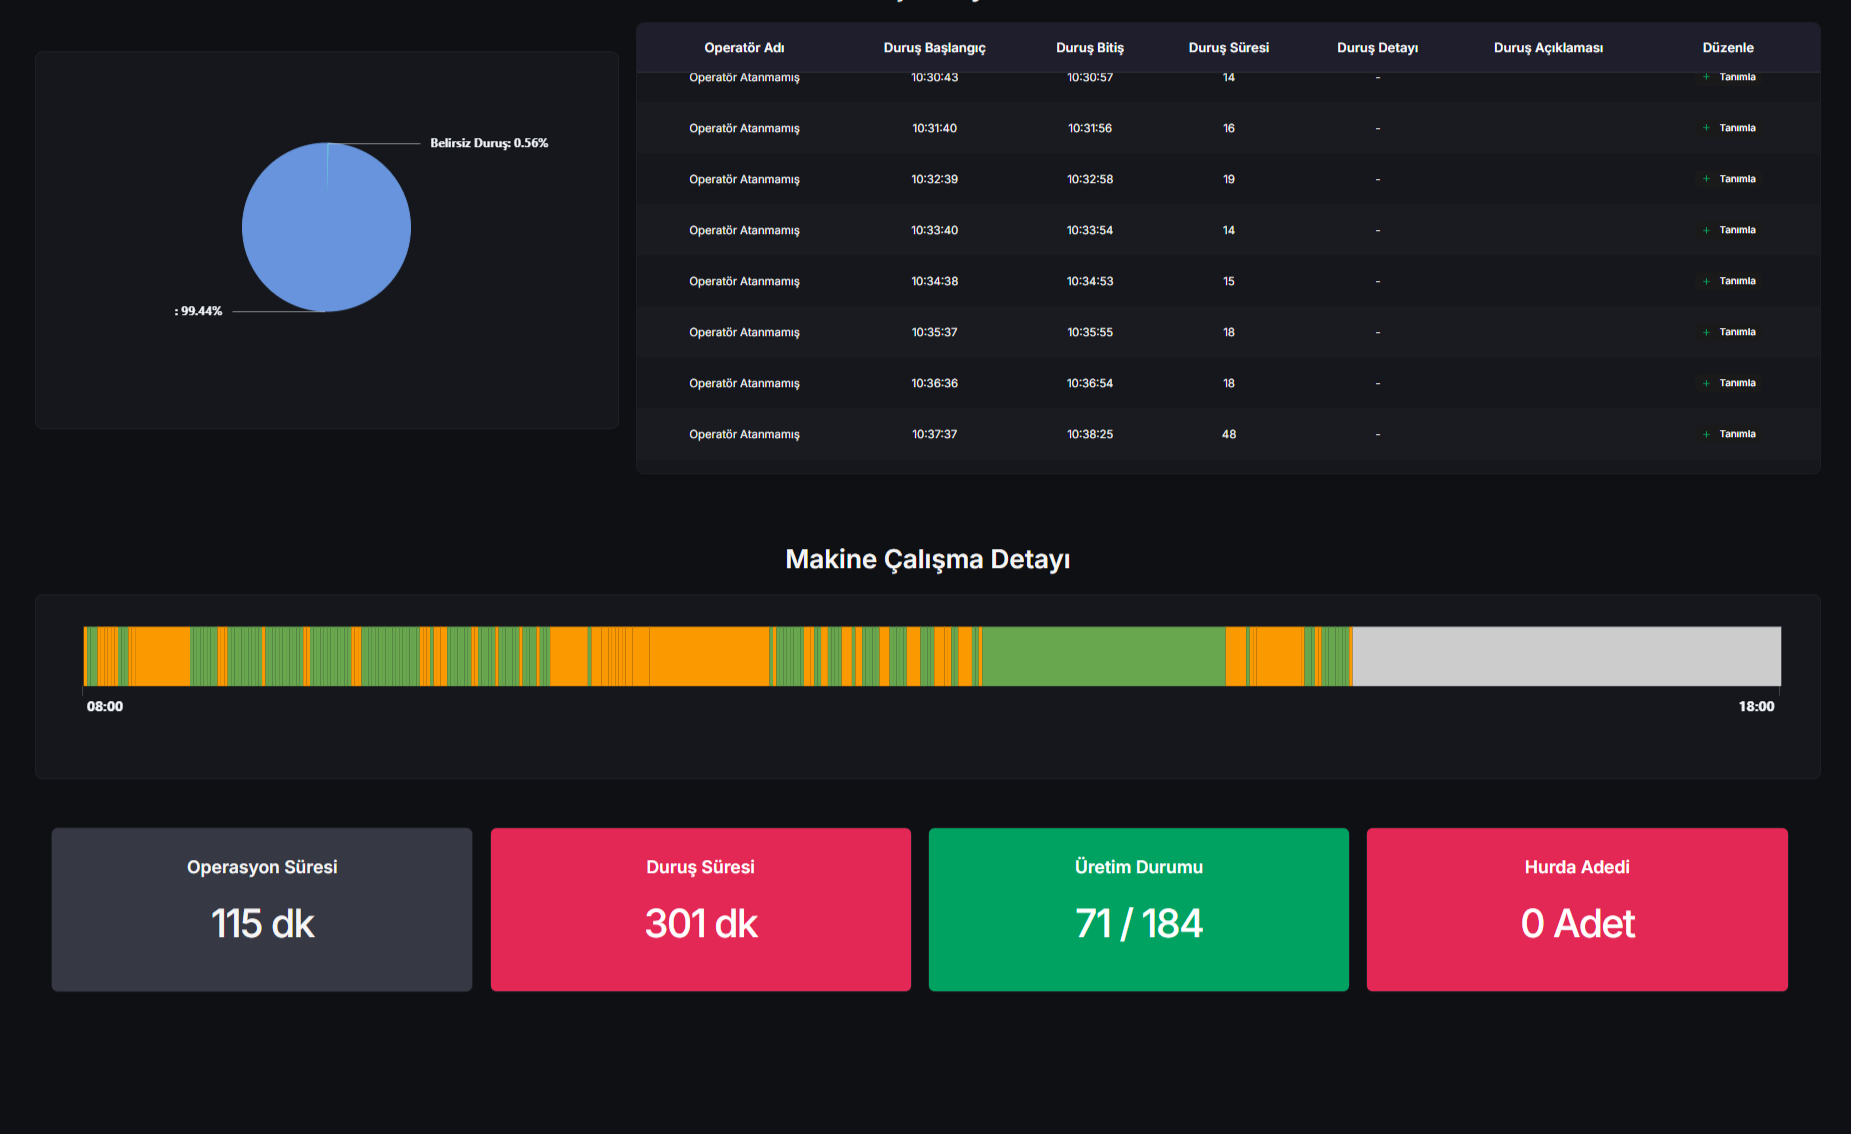1851x1134 pixels.
Task: Sort by Operatör Adı column header
Action: 744,48
